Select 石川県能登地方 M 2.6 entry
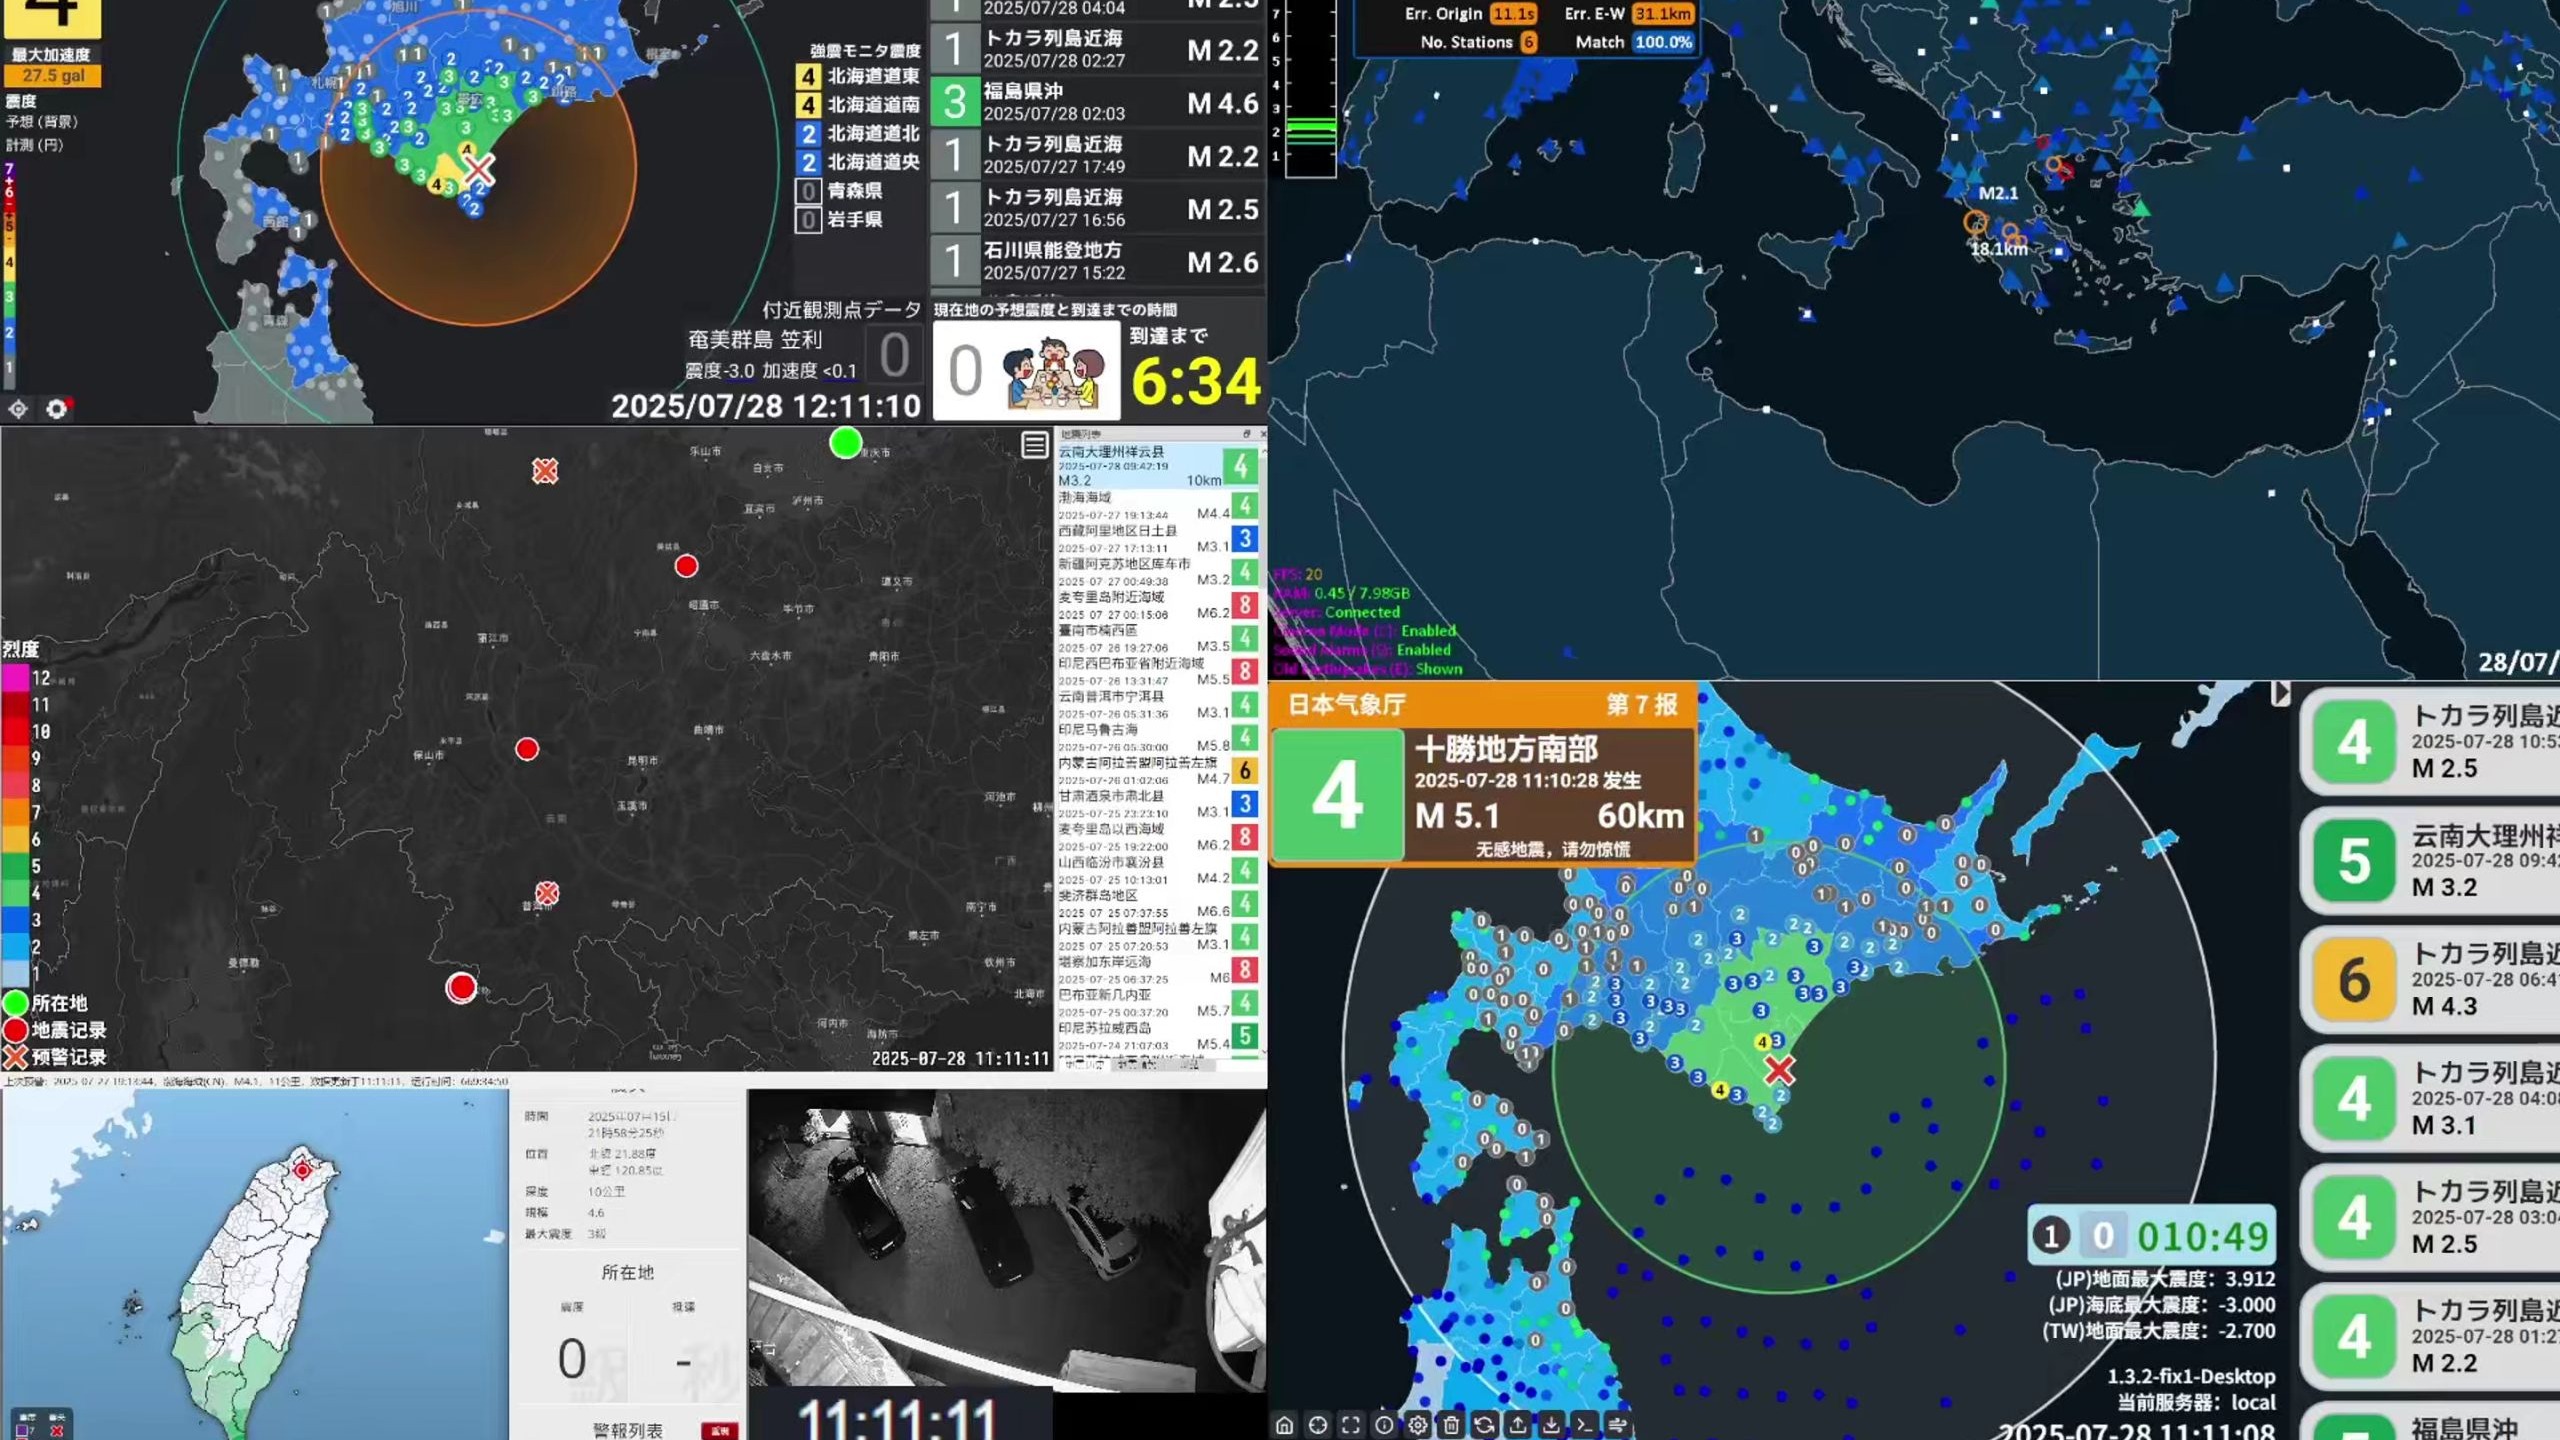This screenshot has height=1440, width=2560. (1097, 261)
